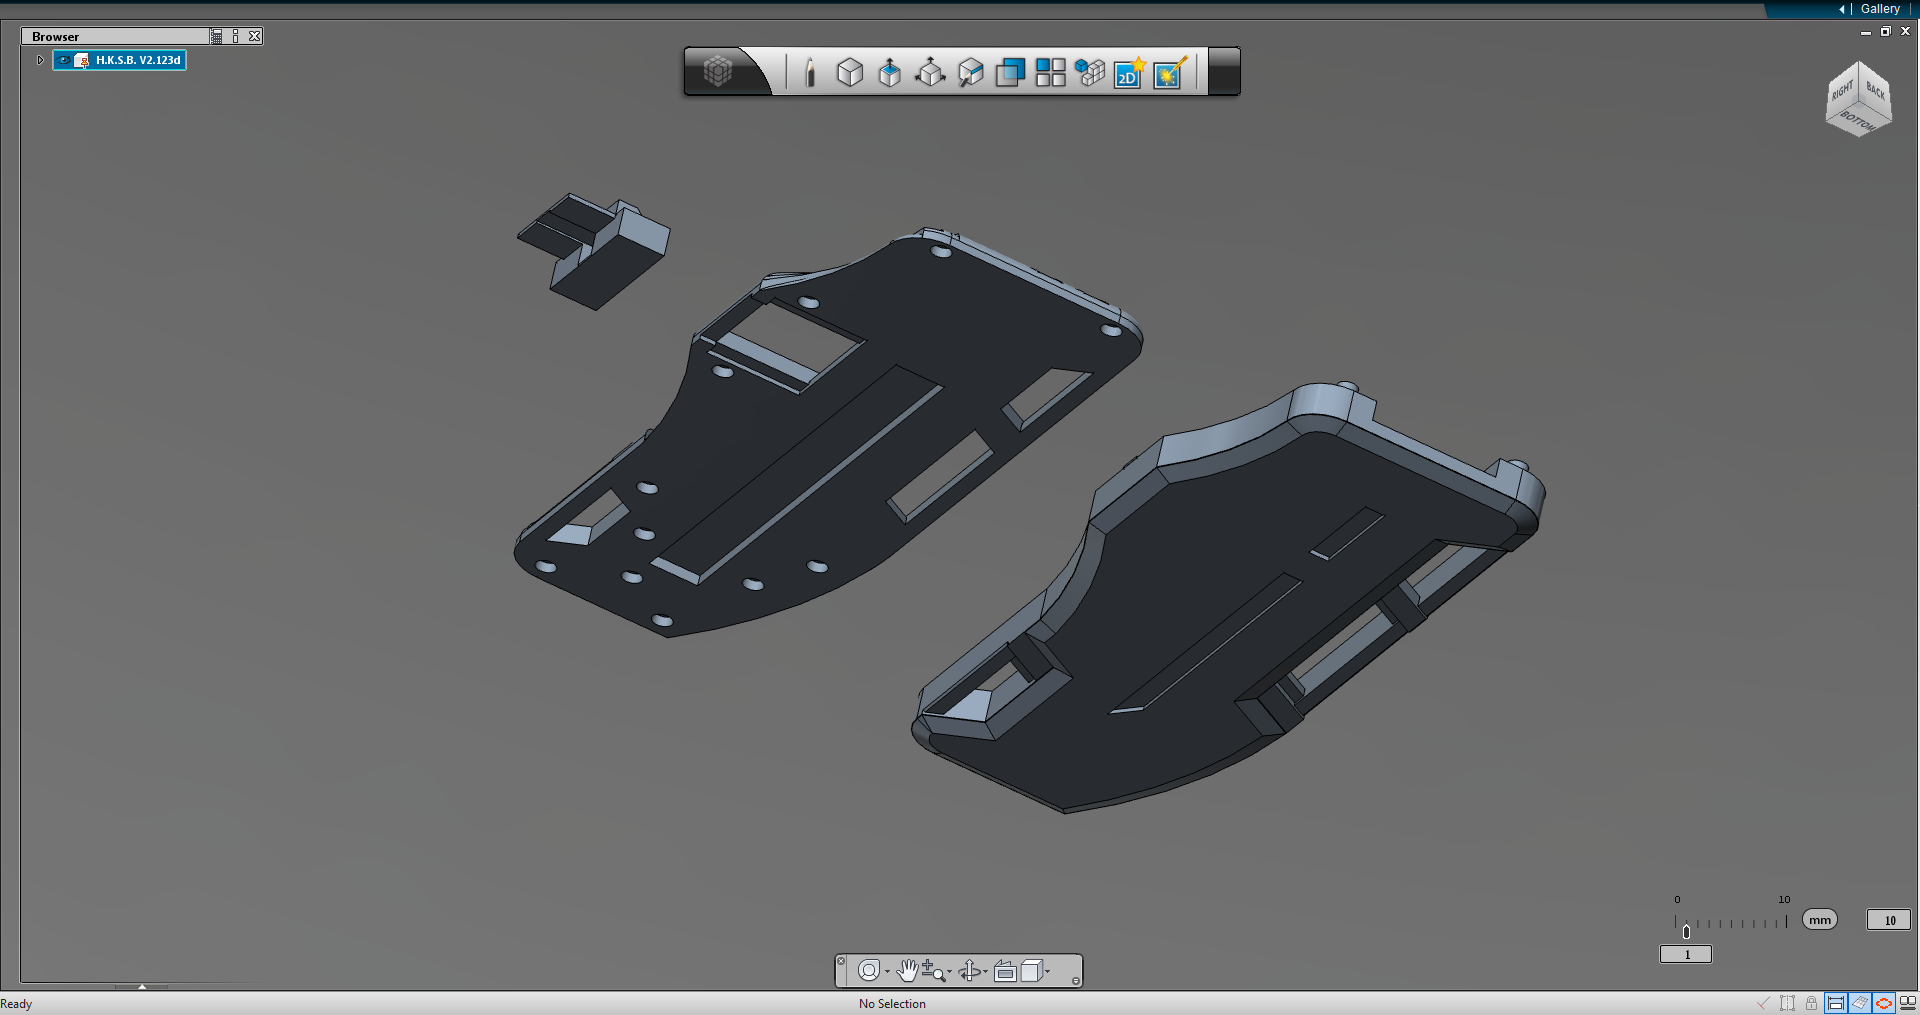
Task: Open navigation bar customize menu button
Action: coord(1076,981)
